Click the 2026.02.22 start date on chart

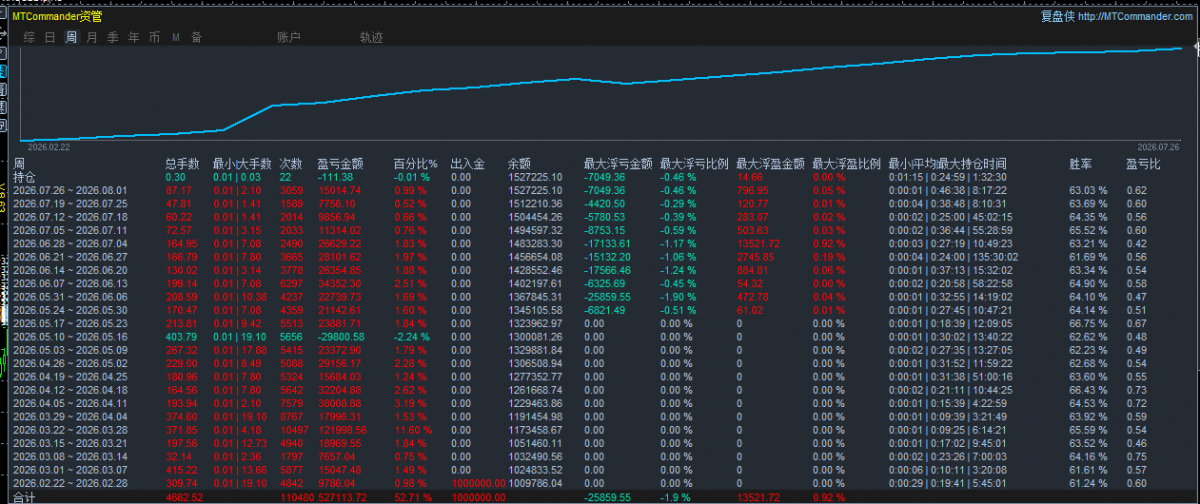tap(49, 145)
